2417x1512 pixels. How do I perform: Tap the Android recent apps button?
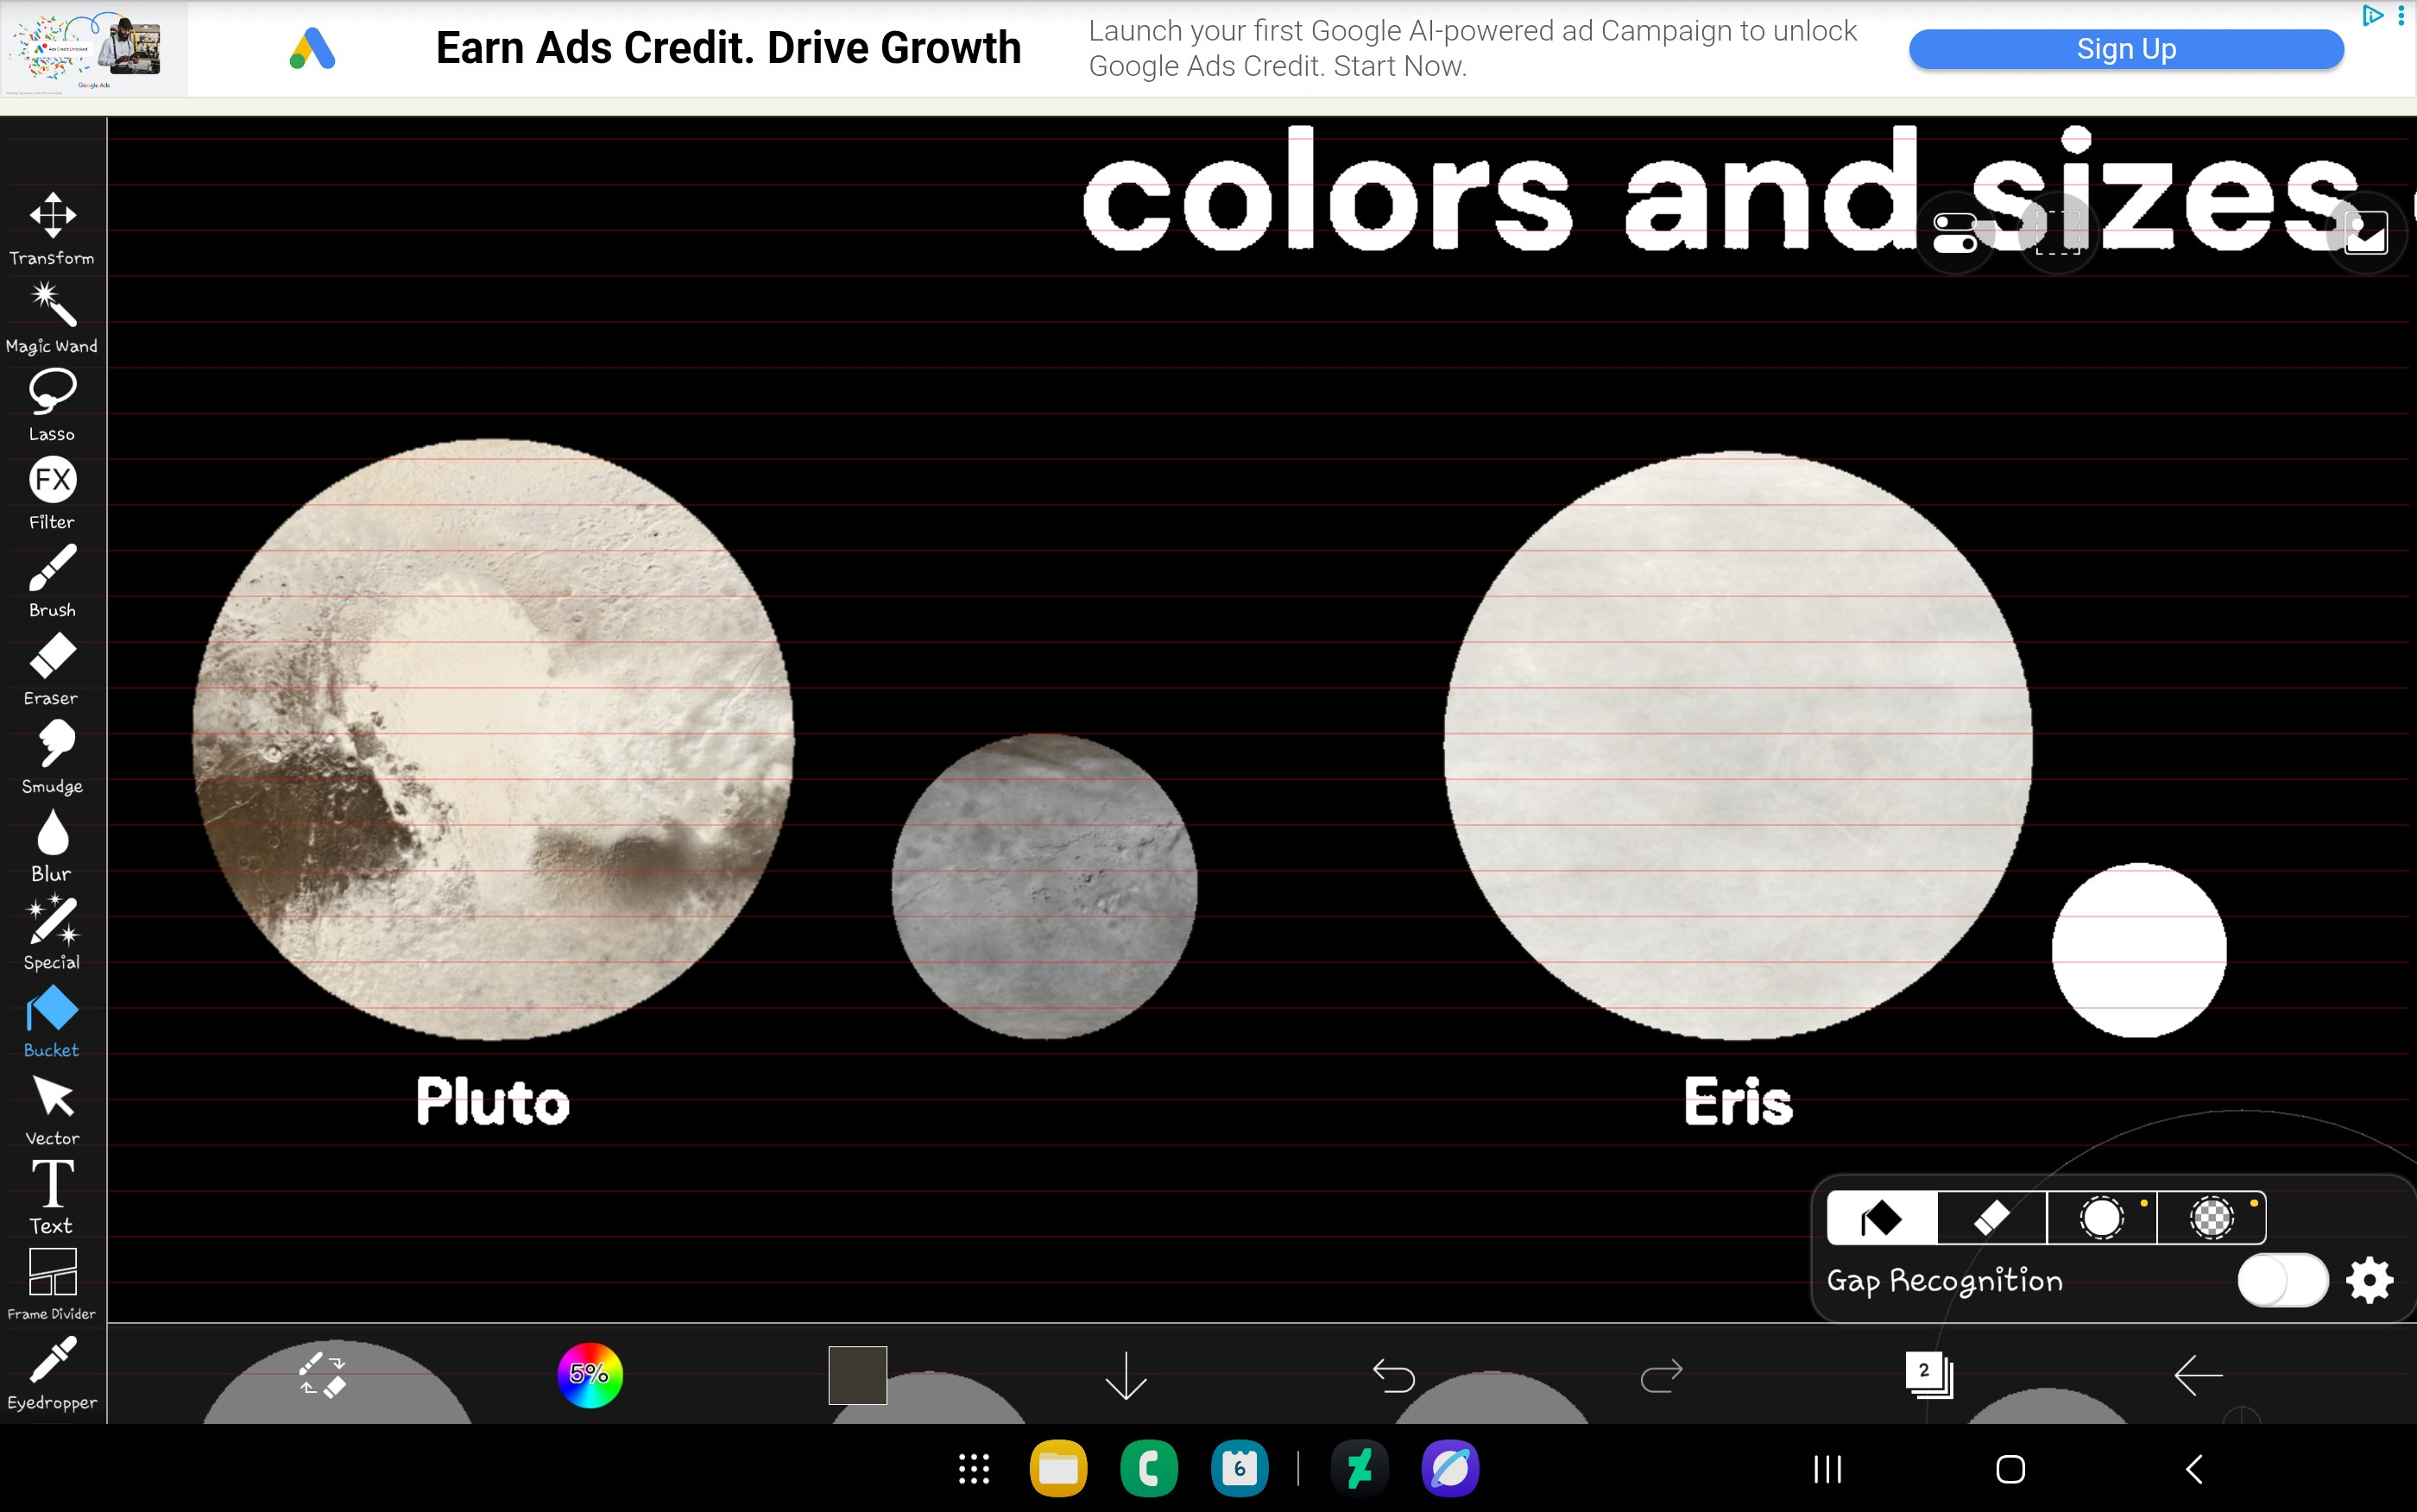[x=1827, y=1469]
